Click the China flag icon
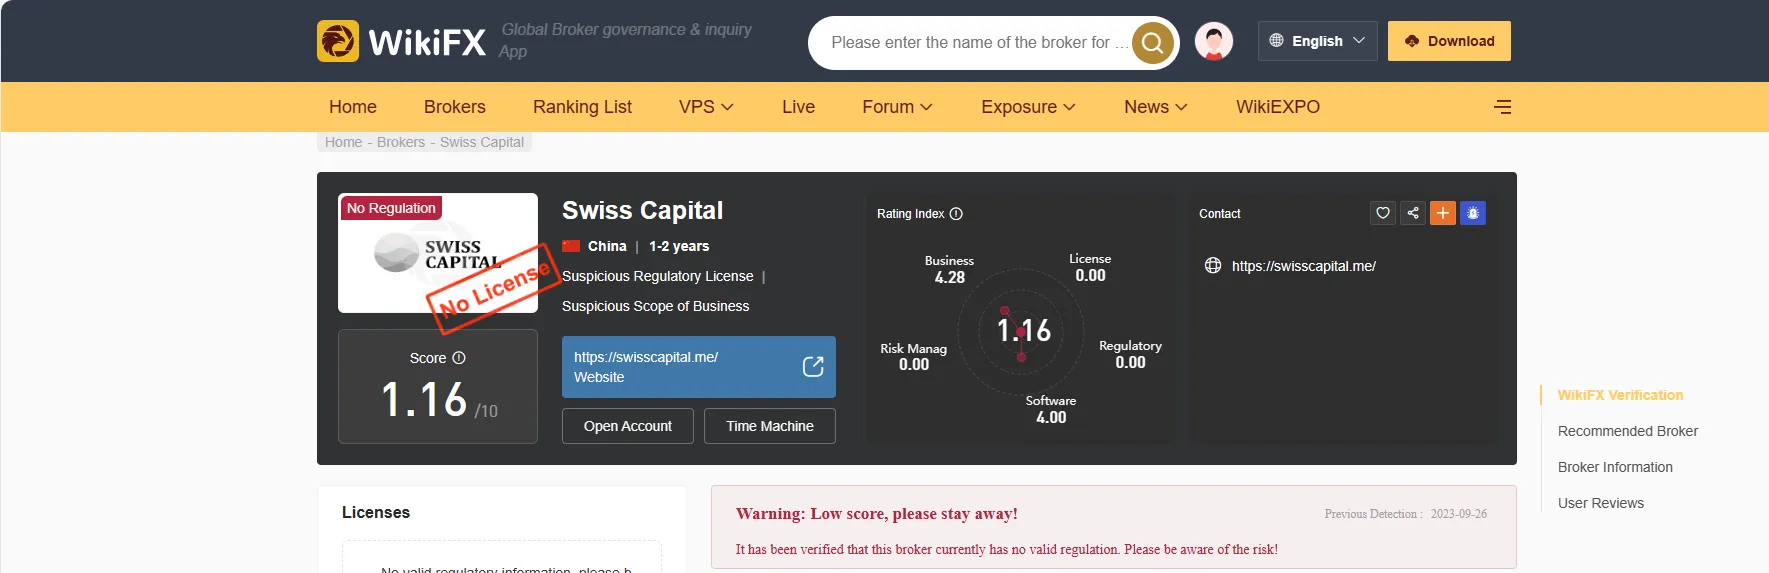Image resolution: width=1769 pixels, height=573 pixels. [x=571, y=246]
